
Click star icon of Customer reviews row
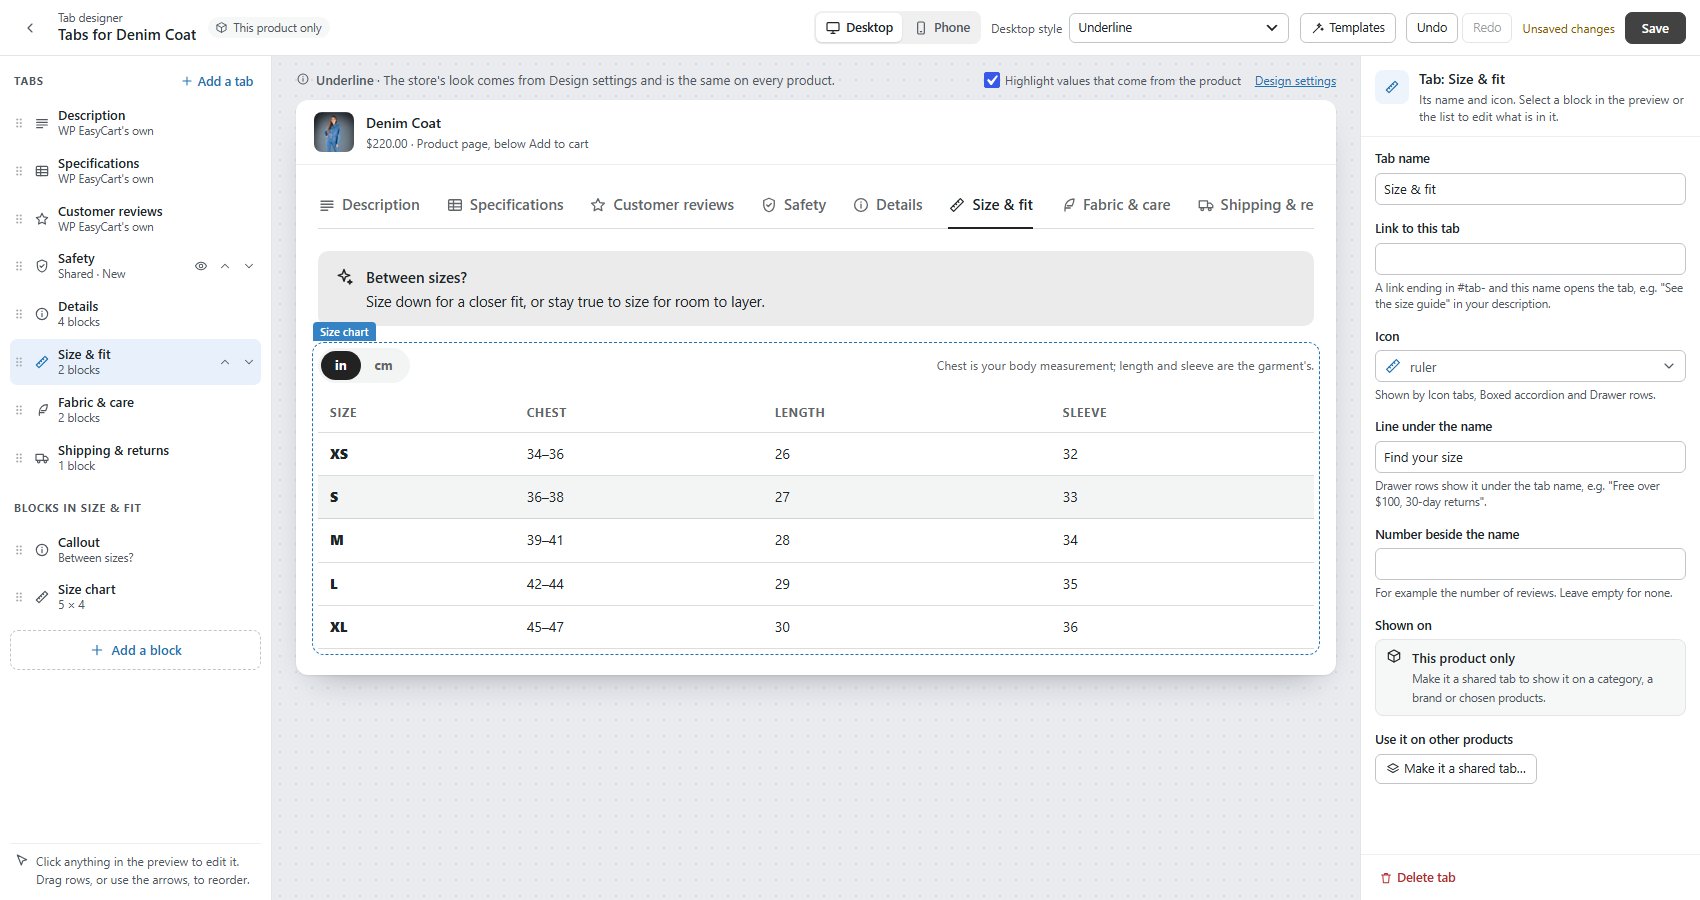[x=42, y=219]
